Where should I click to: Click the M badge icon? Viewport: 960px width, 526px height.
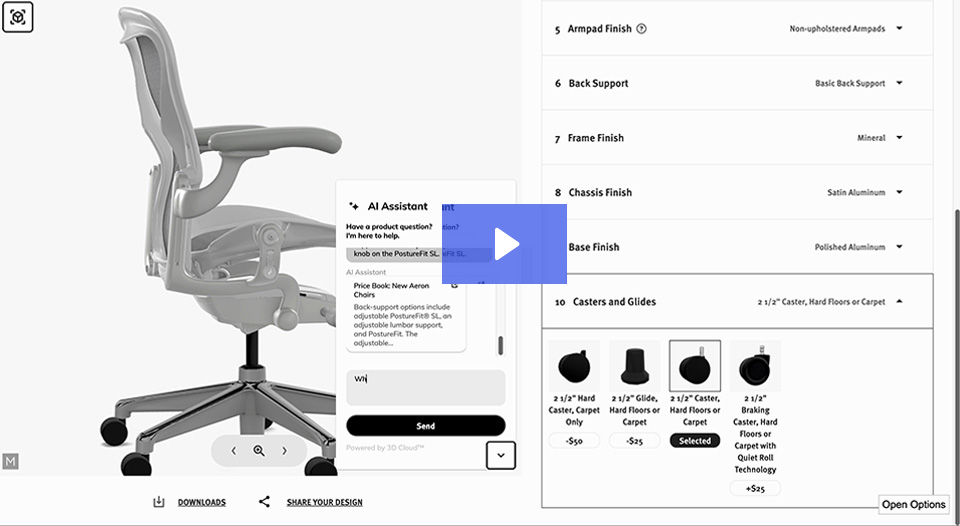(10, 461)
